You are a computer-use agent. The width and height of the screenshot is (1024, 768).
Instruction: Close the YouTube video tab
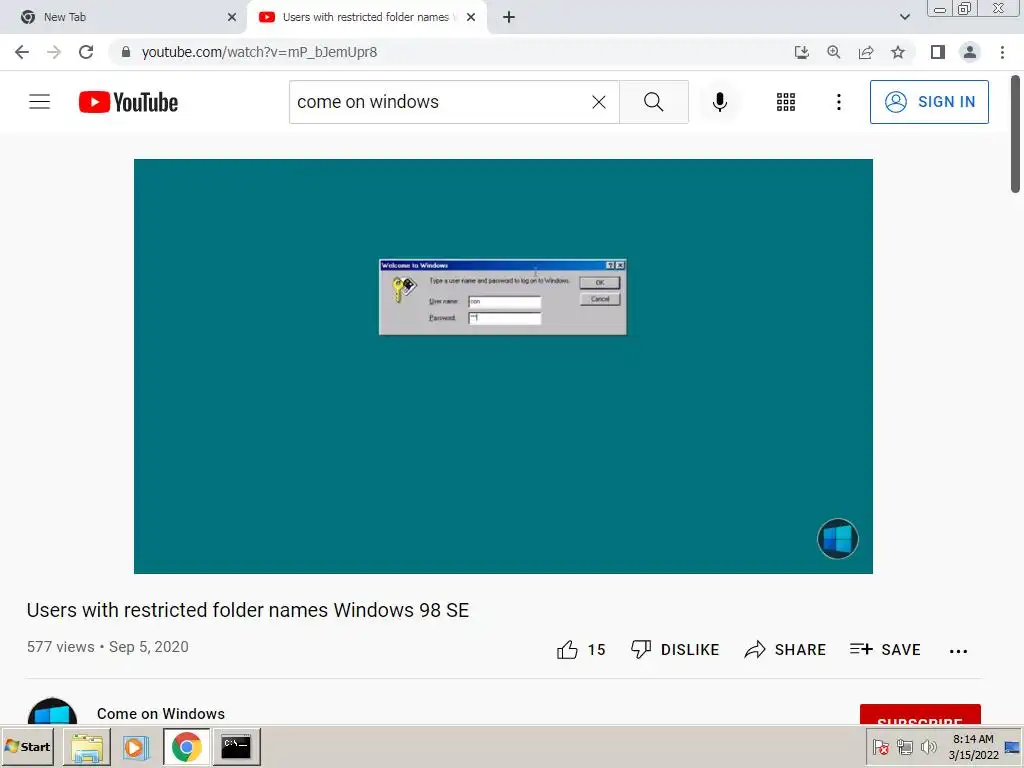(471, 17)
